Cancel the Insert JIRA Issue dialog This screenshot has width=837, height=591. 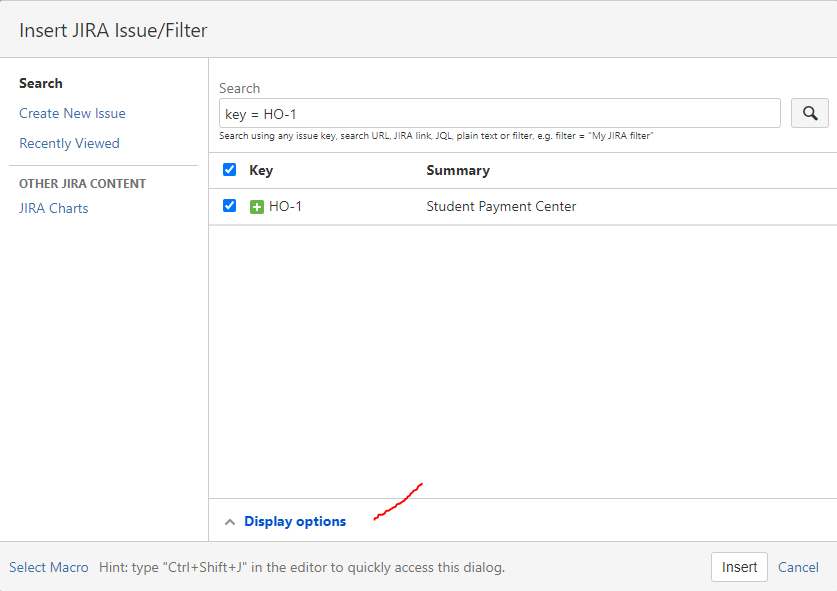pos(798,567)
